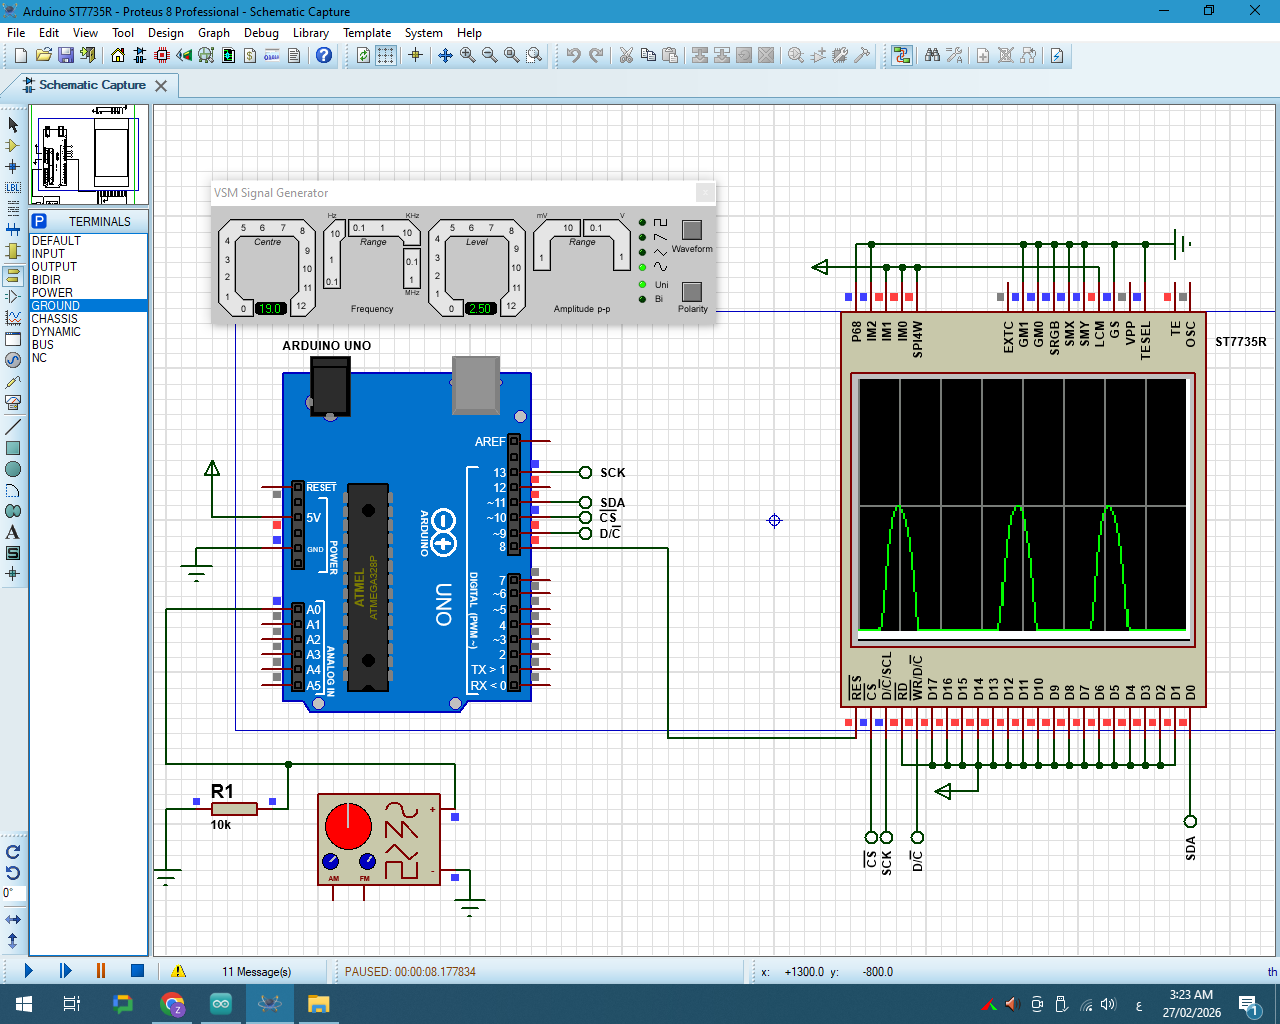Open the Debug menu
The height and width of the screenshot is (1024, 1280).
pos(261,32)
